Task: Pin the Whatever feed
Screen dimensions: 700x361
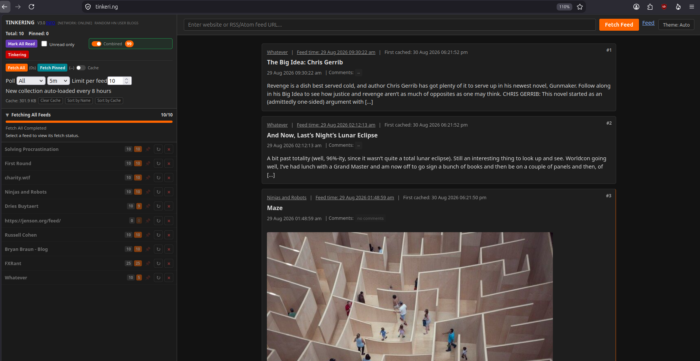Action: (149, 278)
